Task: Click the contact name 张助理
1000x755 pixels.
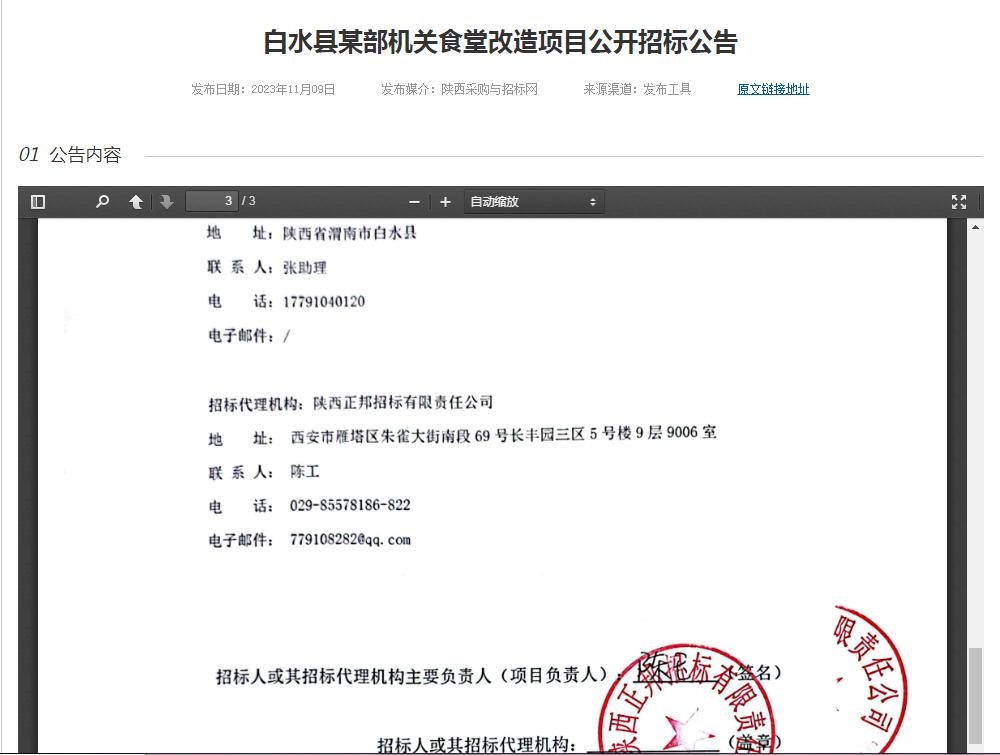Action: point(305,268)
